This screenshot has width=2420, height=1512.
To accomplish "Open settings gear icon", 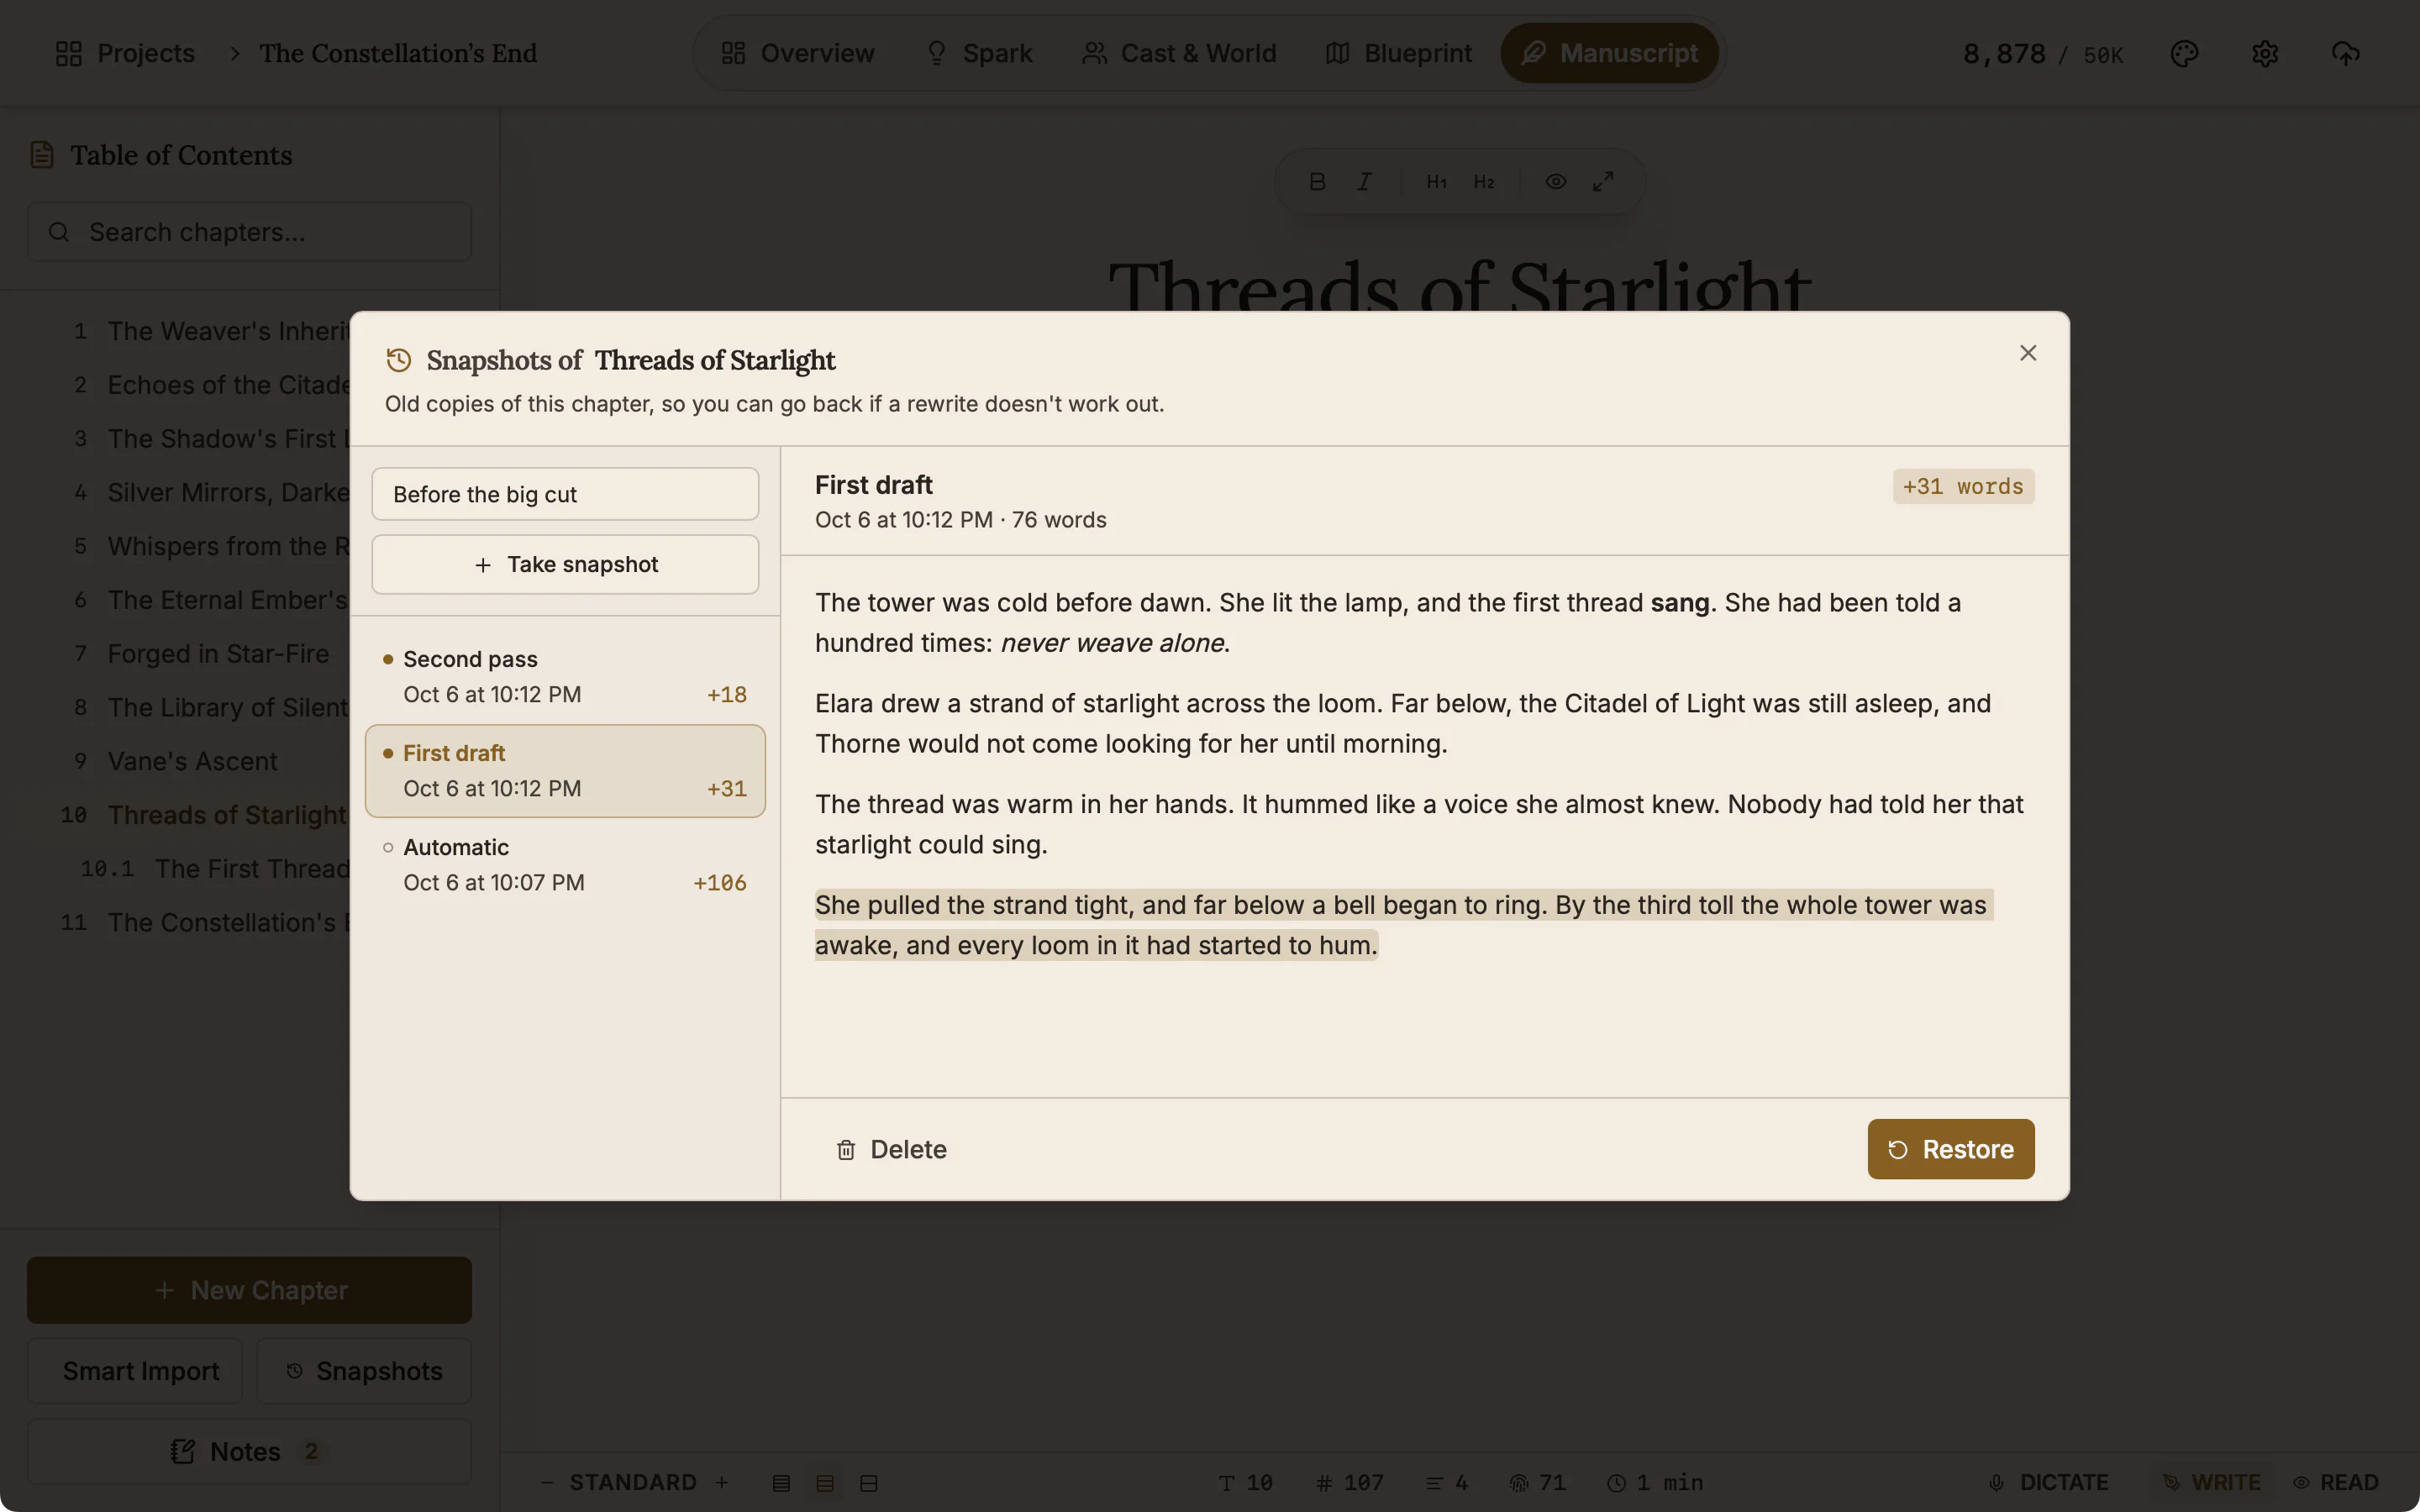I will point(2265,53).
